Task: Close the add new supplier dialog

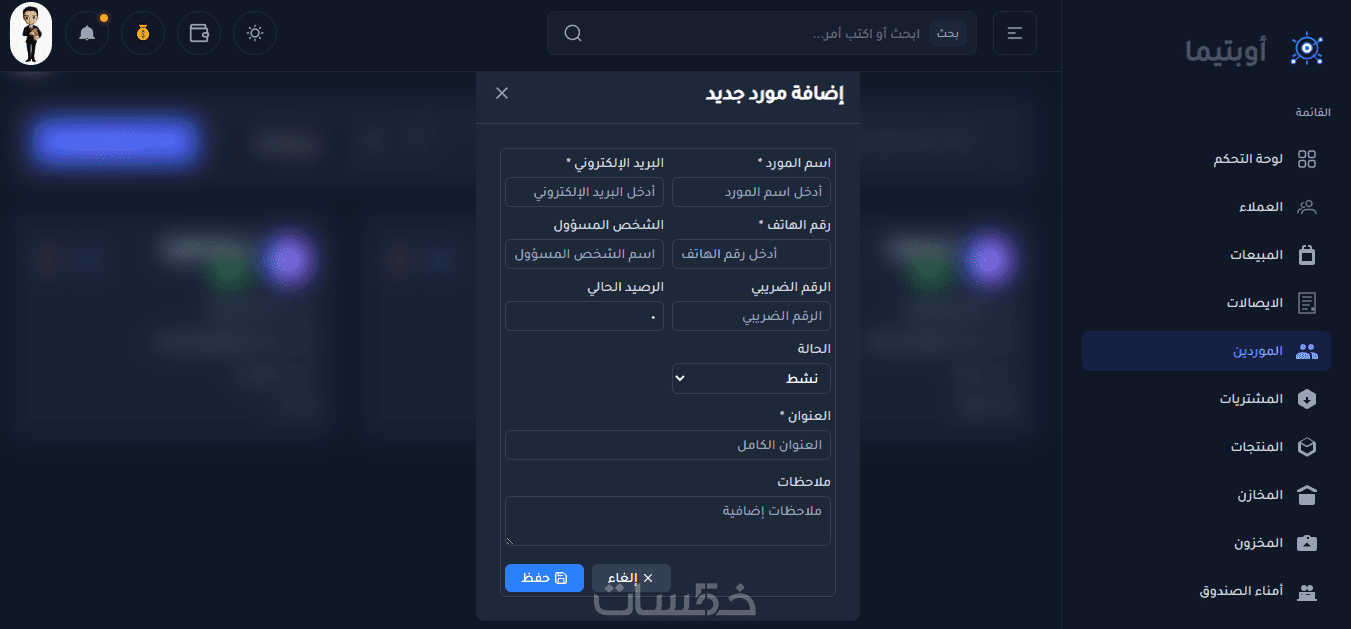Action: (502, 93)
